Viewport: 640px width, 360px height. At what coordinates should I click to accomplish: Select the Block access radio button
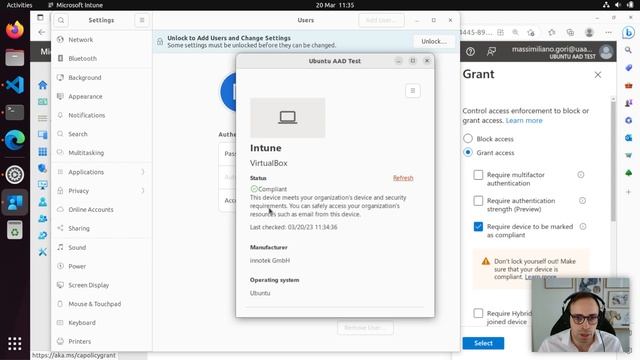tap(468, 138)
